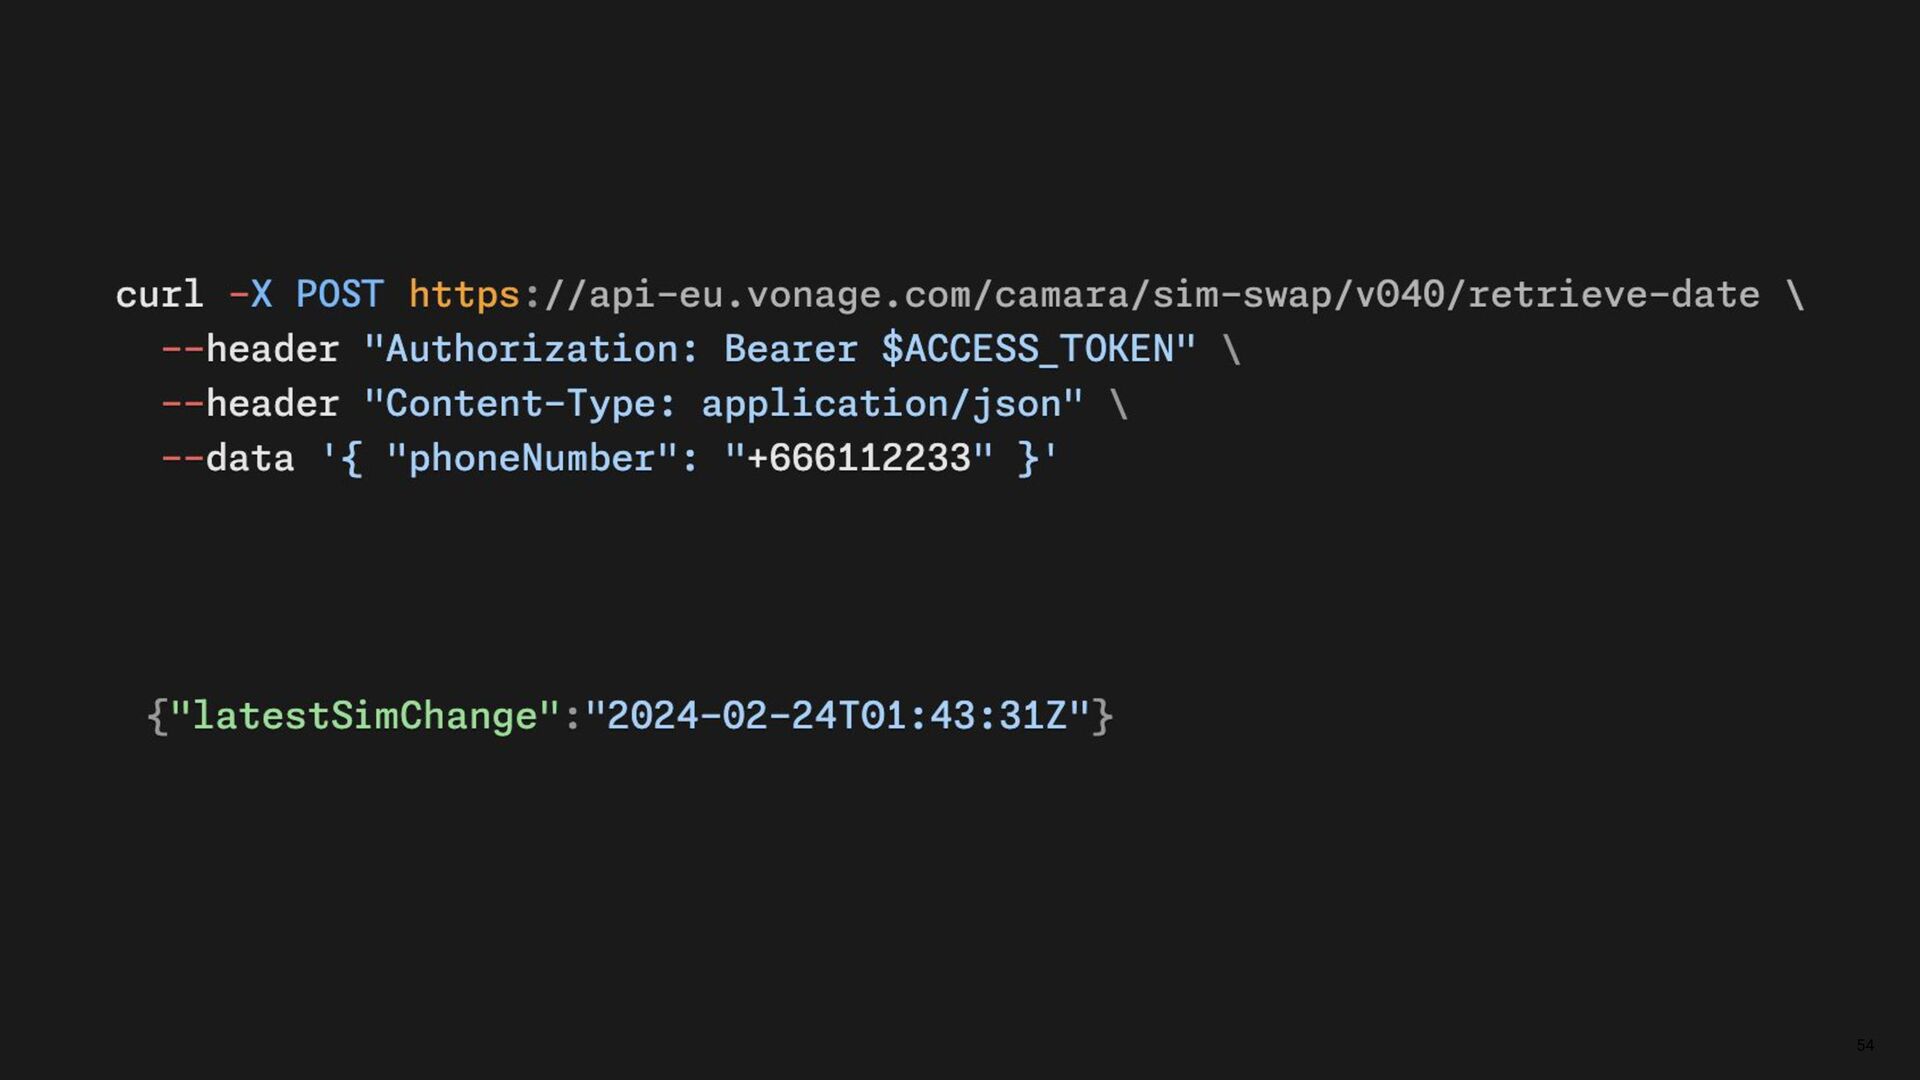This screenshot has width=1920, height=1080.
Task: Select the latestSimChange response key
Action: 365,716
